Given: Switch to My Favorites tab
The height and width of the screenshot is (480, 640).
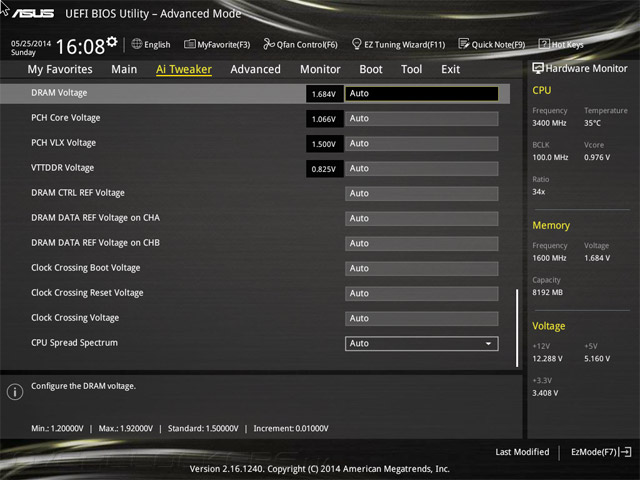Looking at the screenshot, I should point(60,69).
